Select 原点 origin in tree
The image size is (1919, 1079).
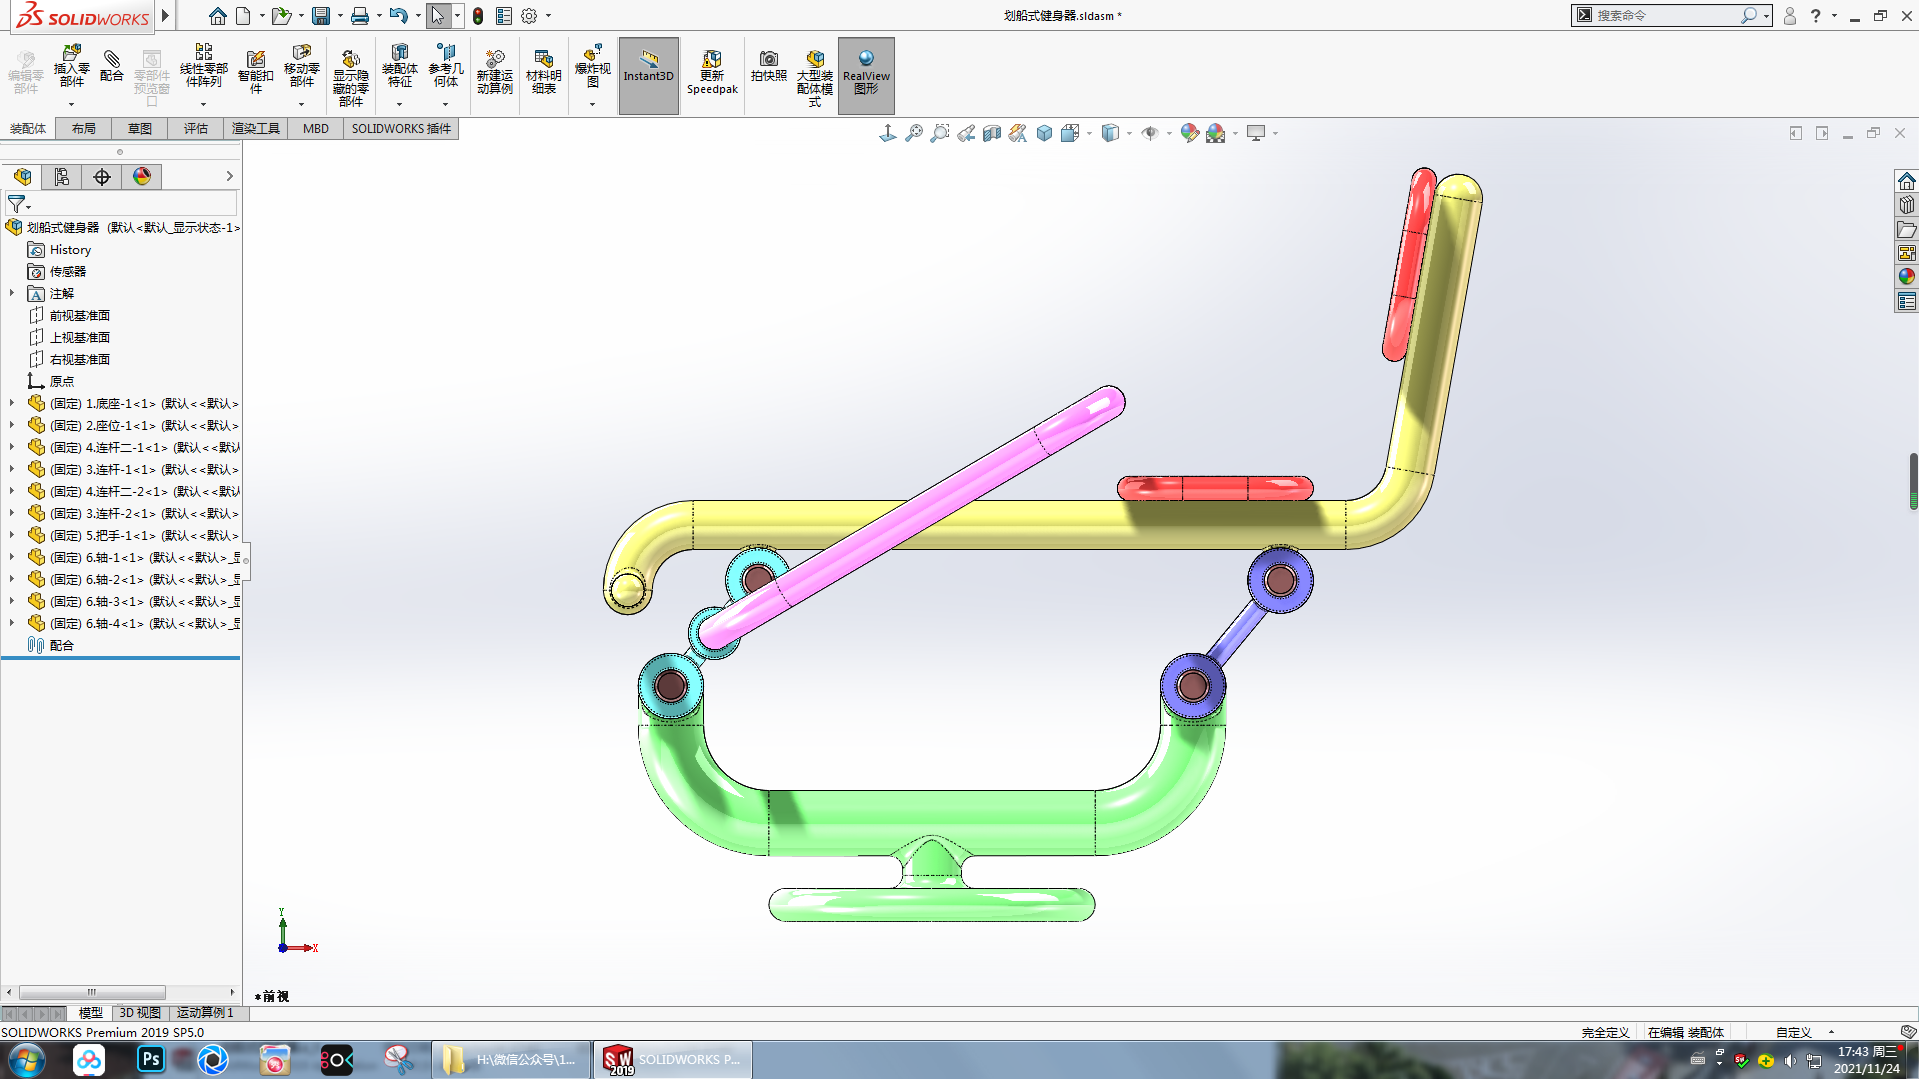point(62,382)
